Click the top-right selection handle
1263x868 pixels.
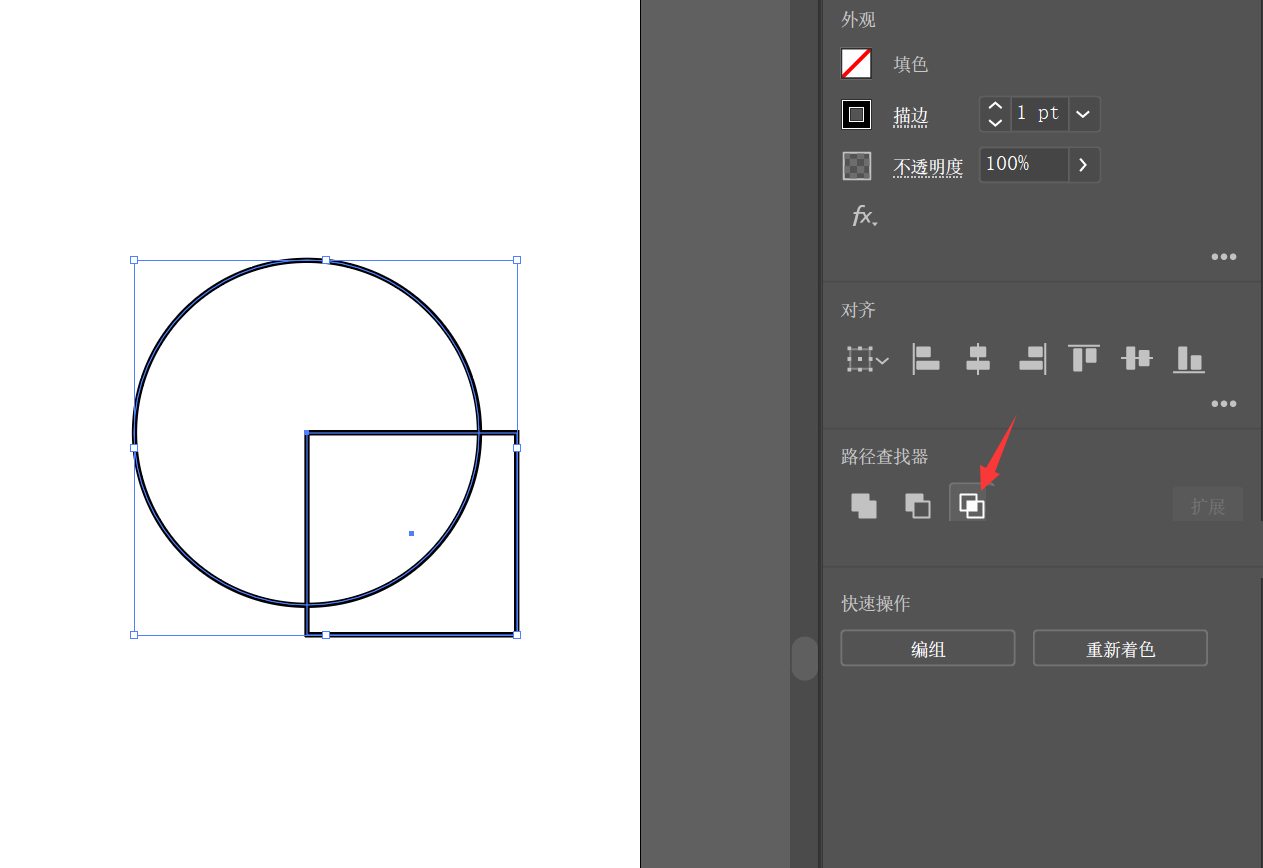(517, 260)
